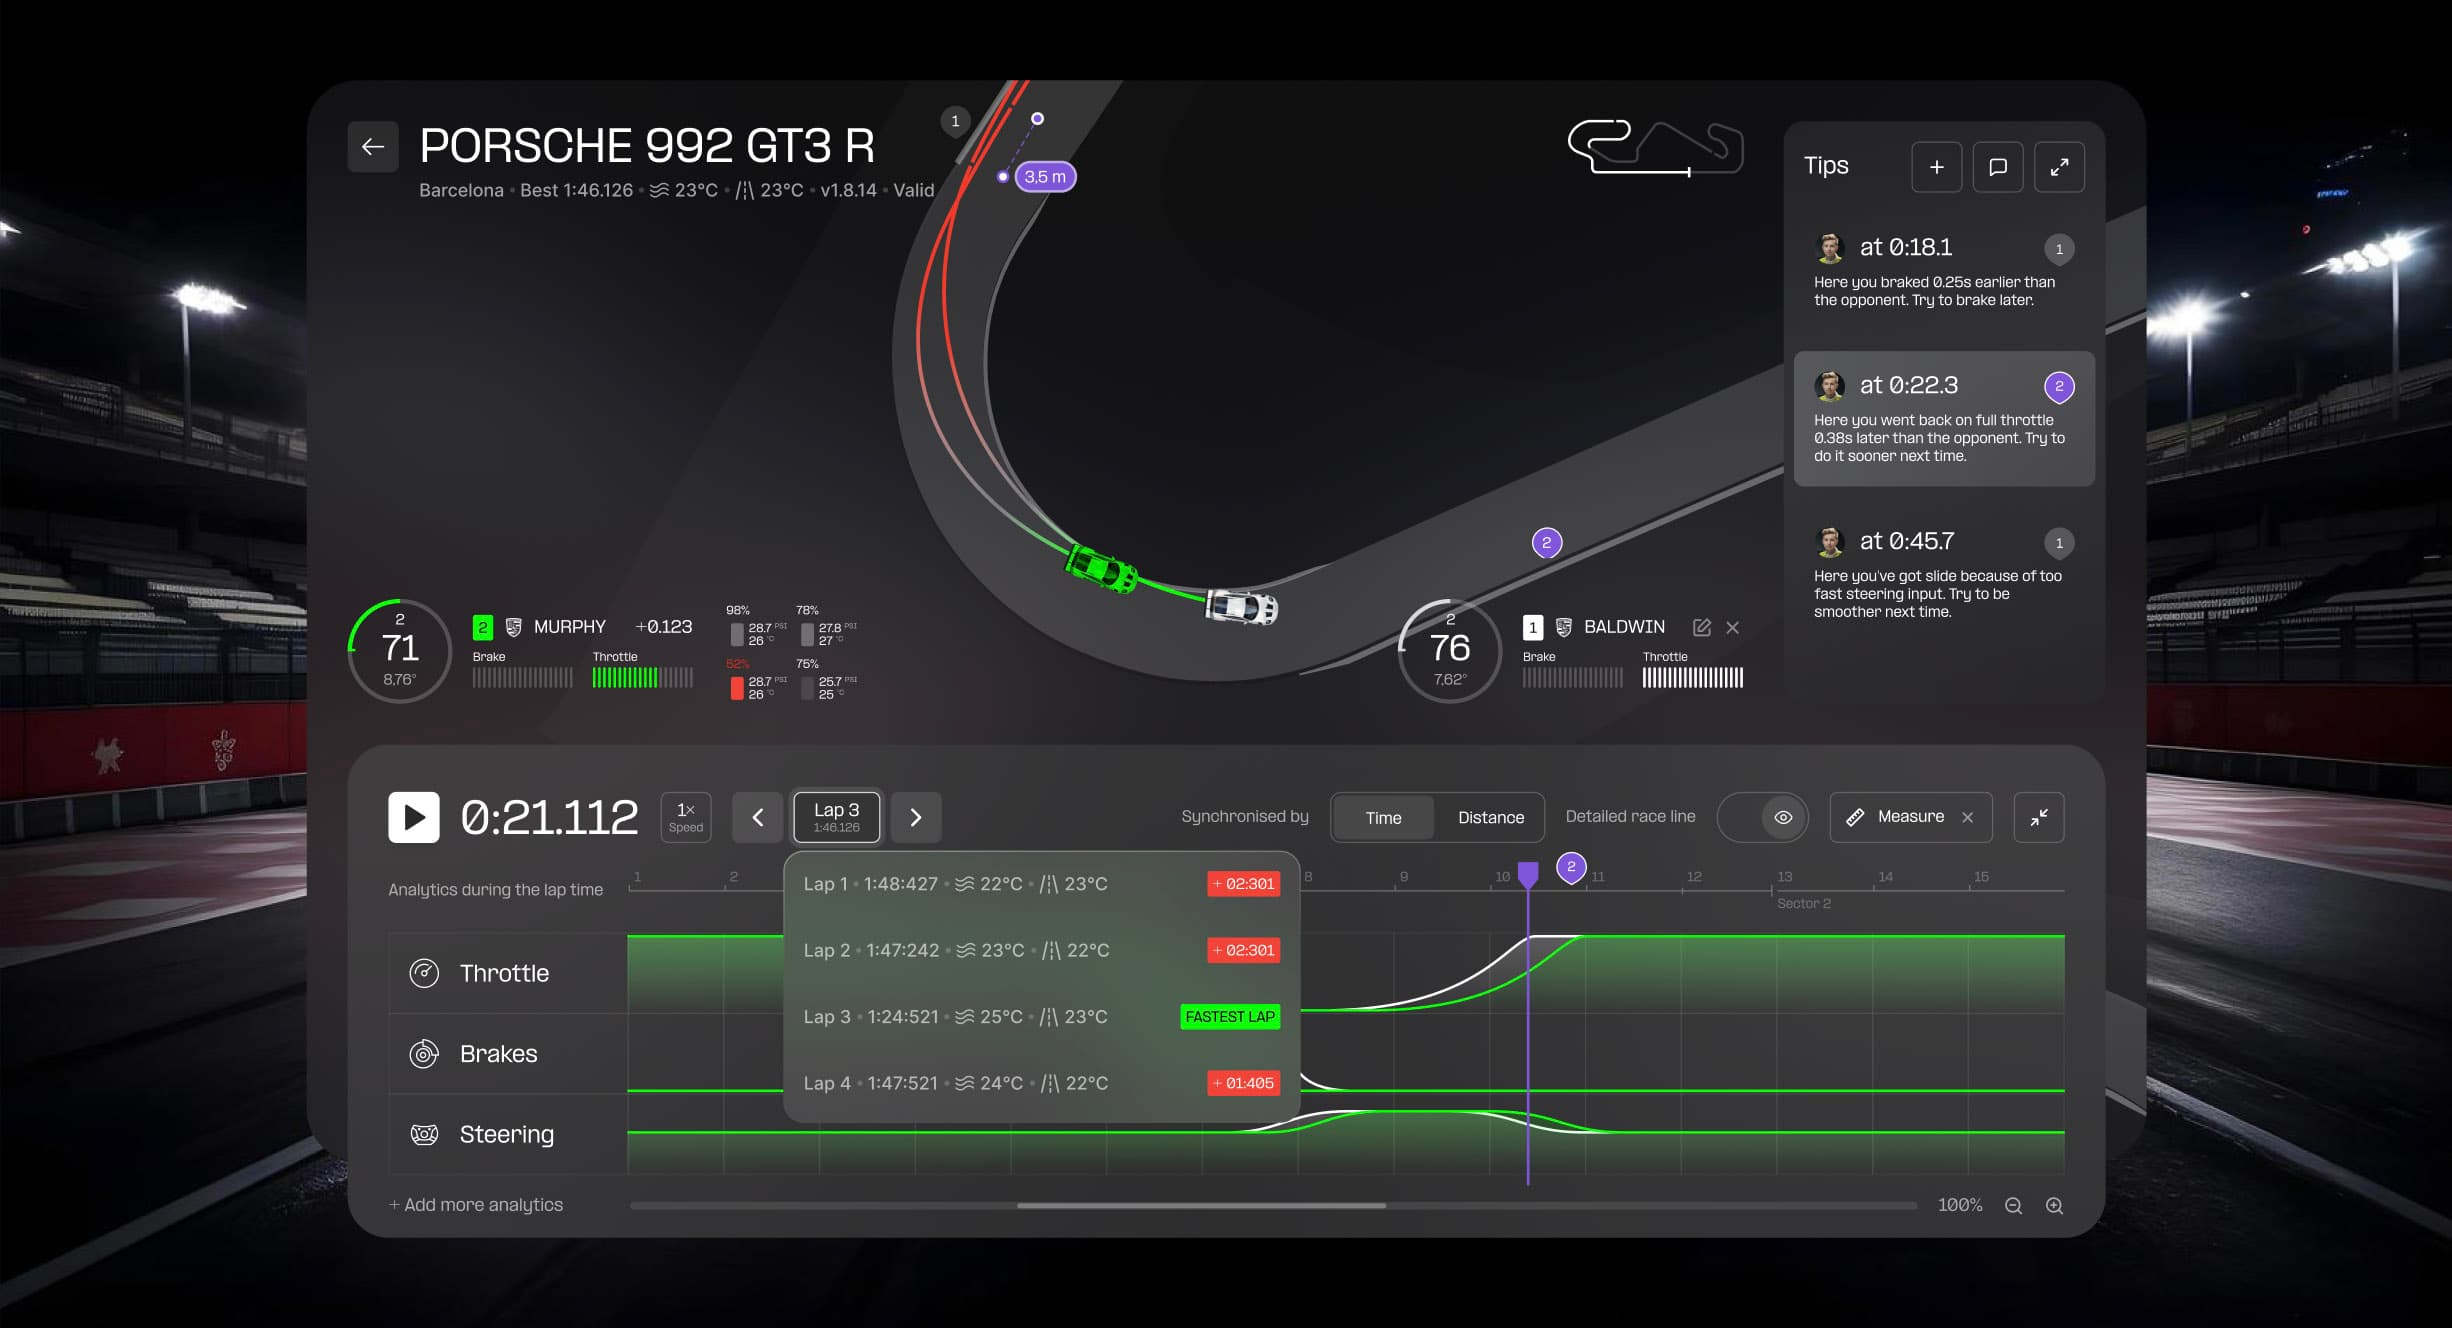Play the lap replay

point(414,817)
